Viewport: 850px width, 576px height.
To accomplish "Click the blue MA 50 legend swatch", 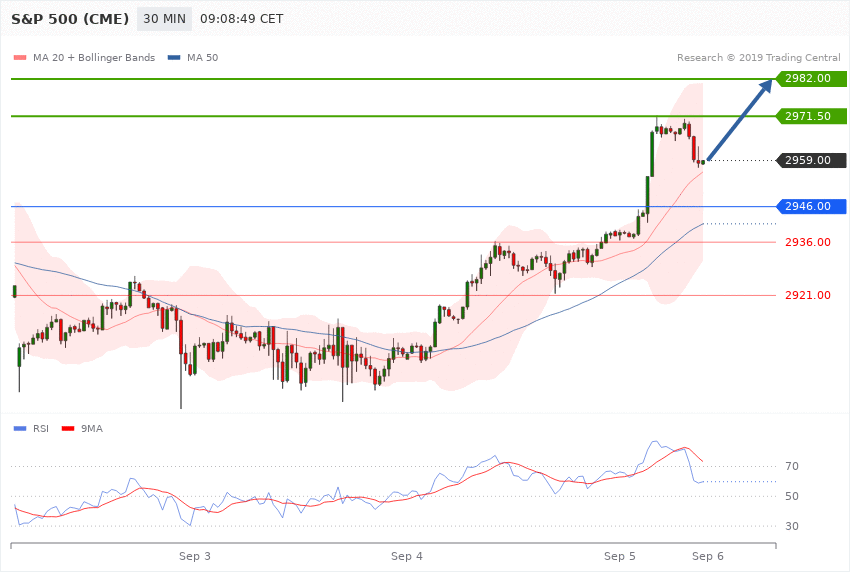I will (174, 57).
